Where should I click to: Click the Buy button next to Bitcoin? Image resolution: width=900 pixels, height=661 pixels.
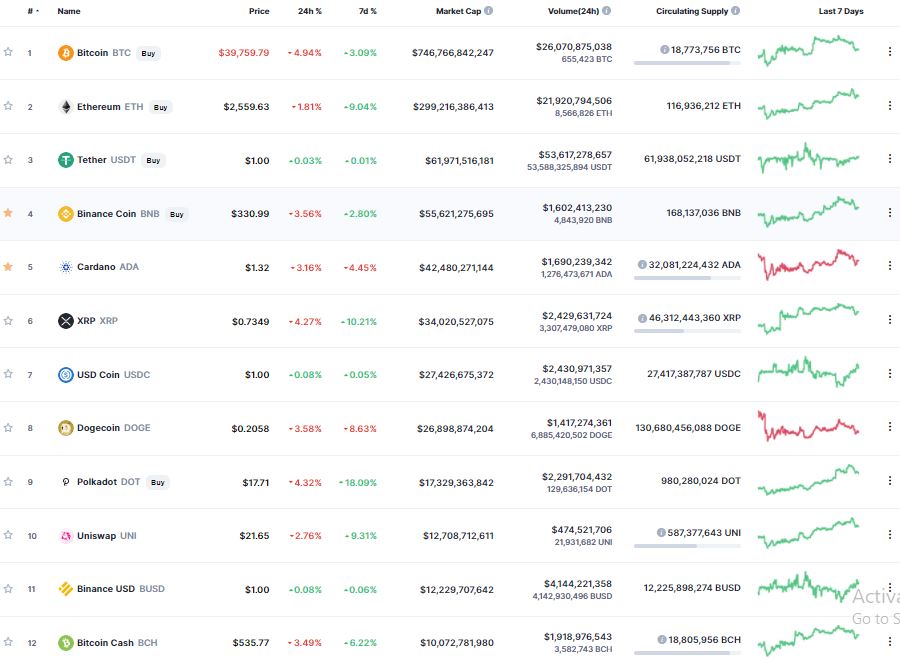pos(148,53)
